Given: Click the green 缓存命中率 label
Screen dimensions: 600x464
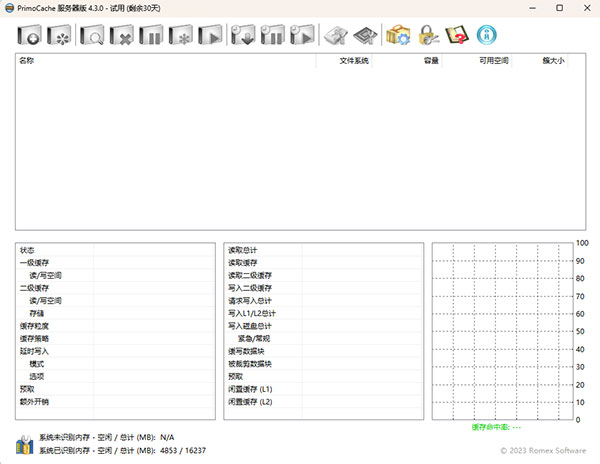Looking at the screenshot, I should [496, 427].
